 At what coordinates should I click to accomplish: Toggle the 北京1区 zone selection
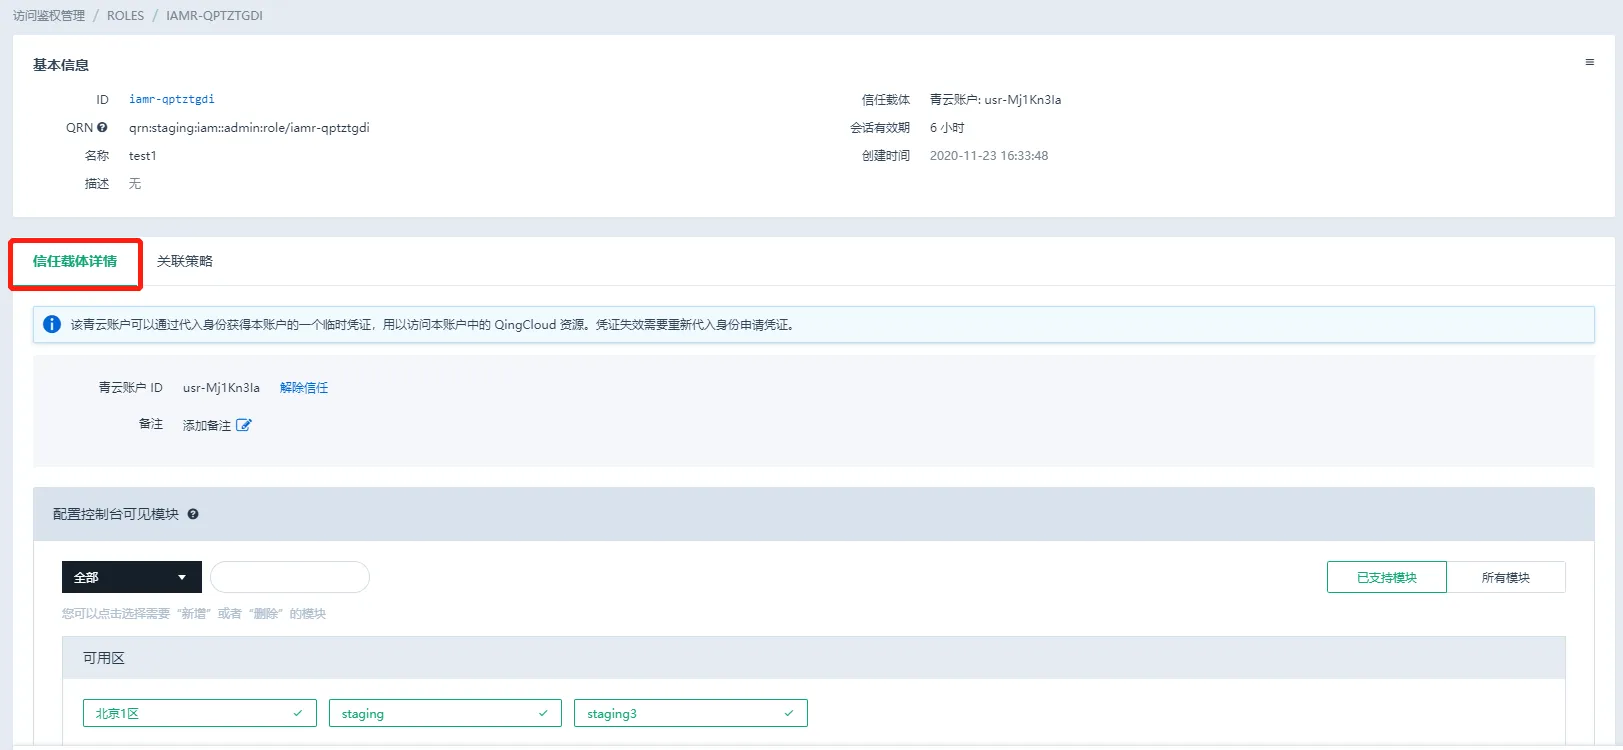(199, 713)
